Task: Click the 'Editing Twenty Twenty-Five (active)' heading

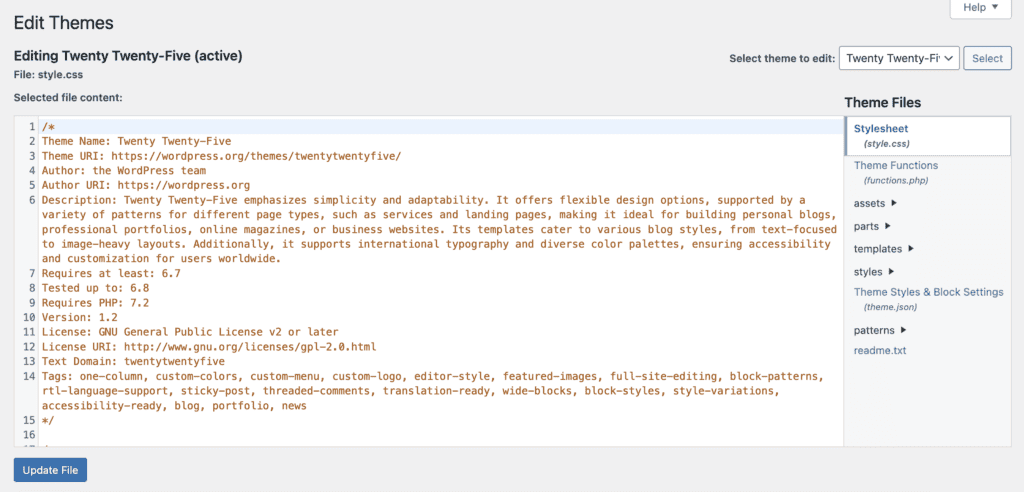Action: click(128, 57)
